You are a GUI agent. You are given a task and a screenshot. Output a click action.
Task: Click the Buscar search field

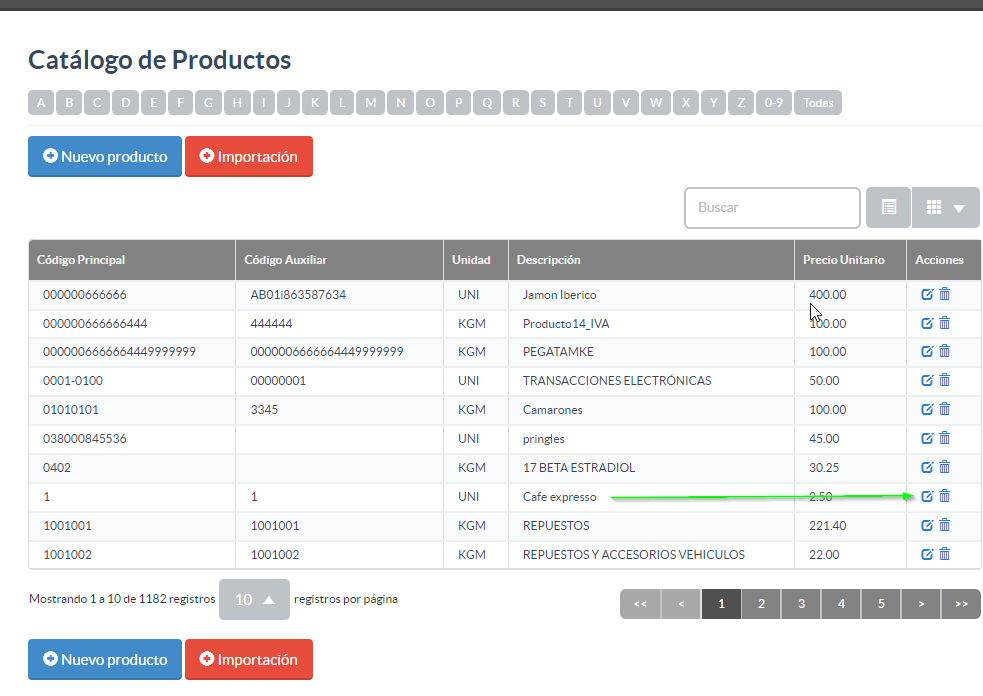click(772, 208)
